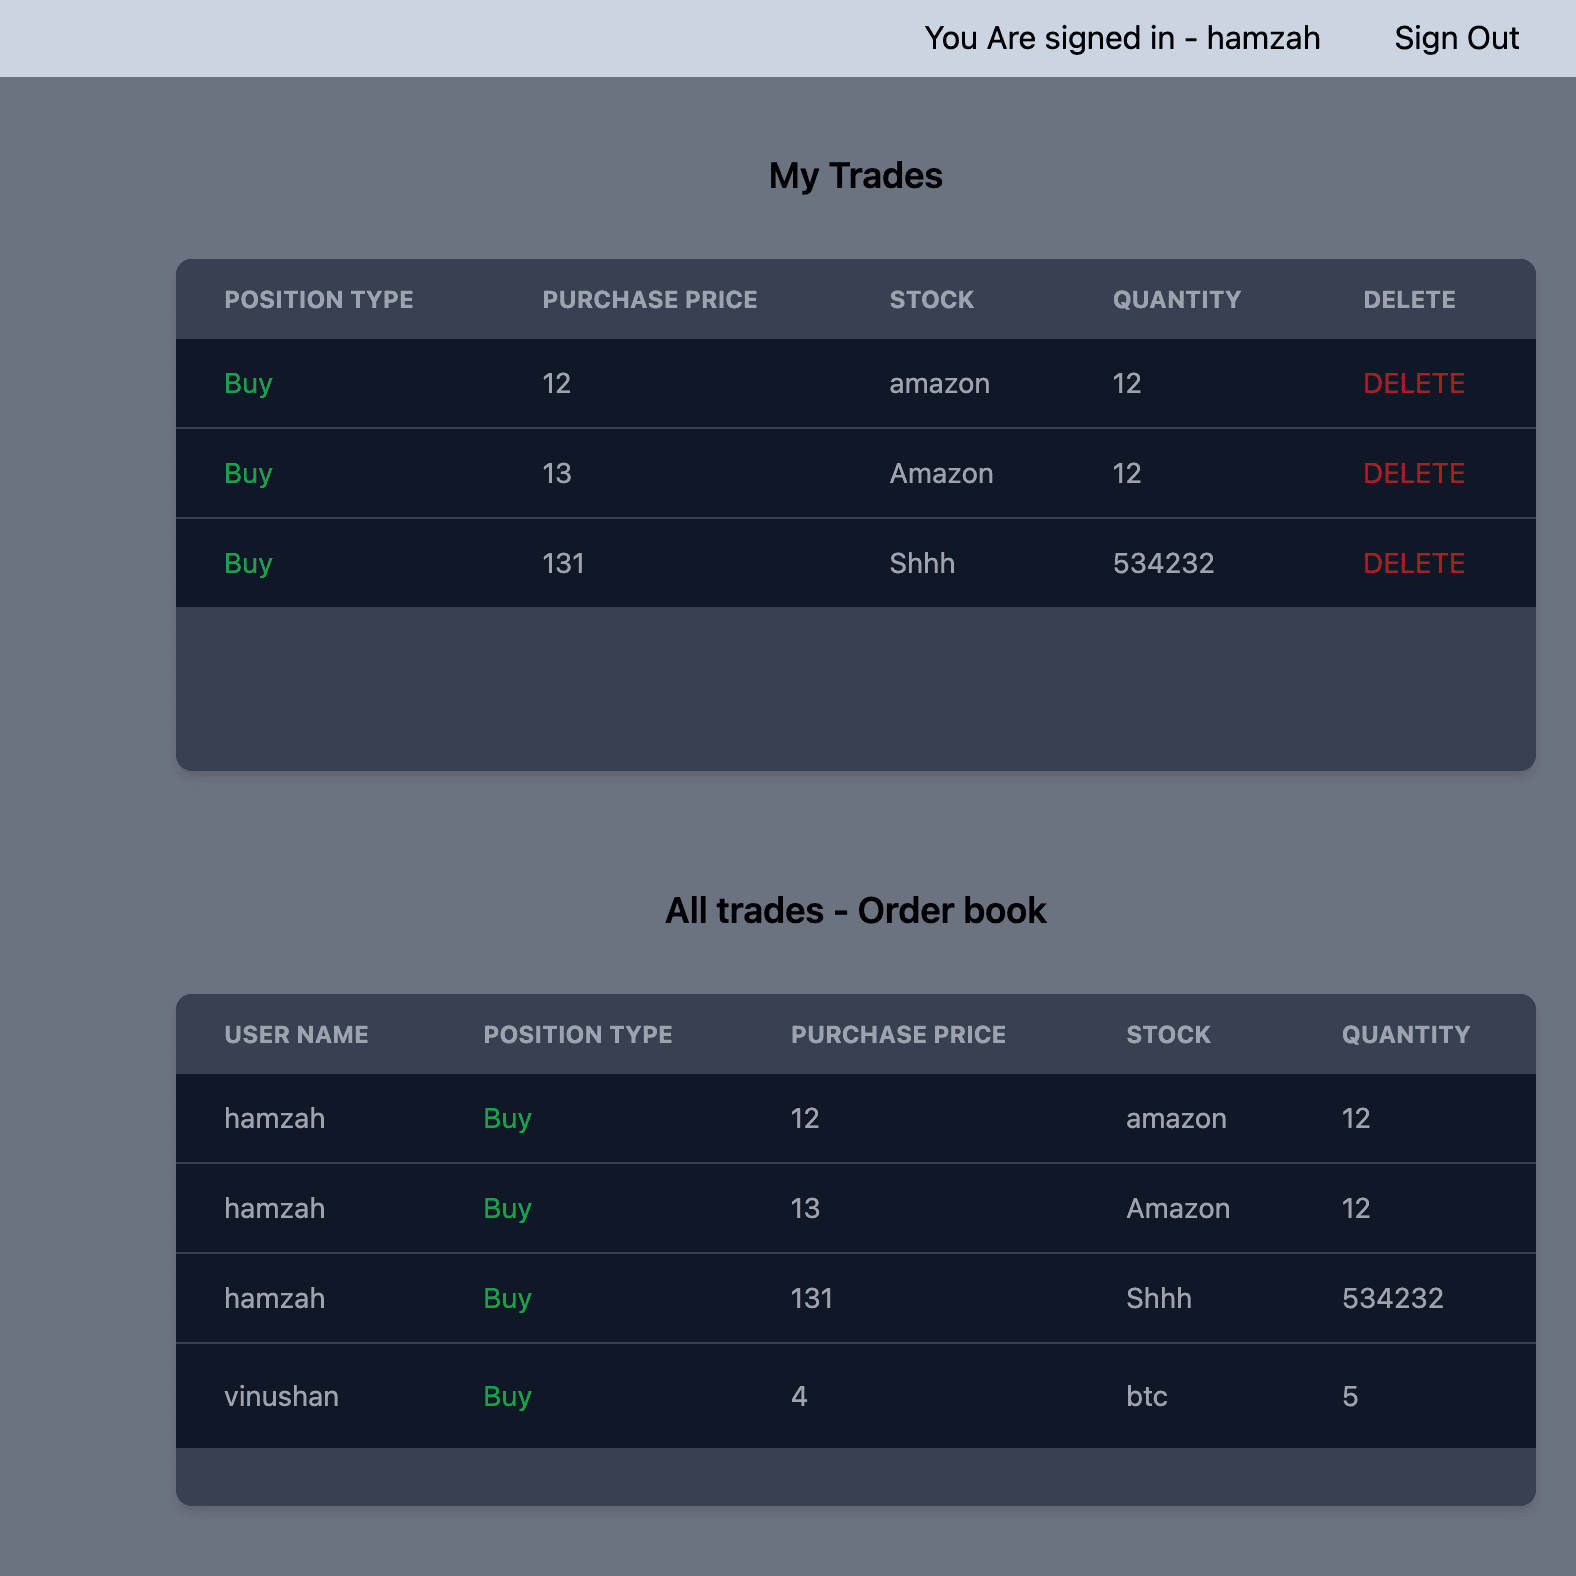Click USER NAME header in order book

tap(296, 1035)
